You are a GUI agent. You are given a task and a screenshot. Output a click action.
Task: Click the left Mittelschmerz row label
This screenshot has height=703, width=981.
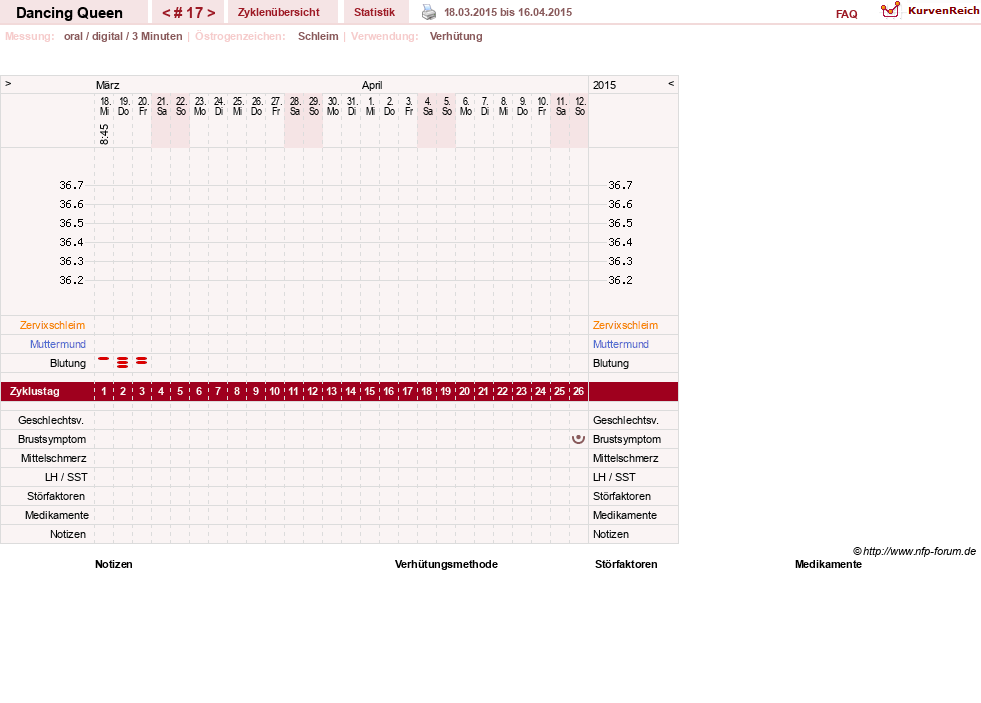point(54,458)
